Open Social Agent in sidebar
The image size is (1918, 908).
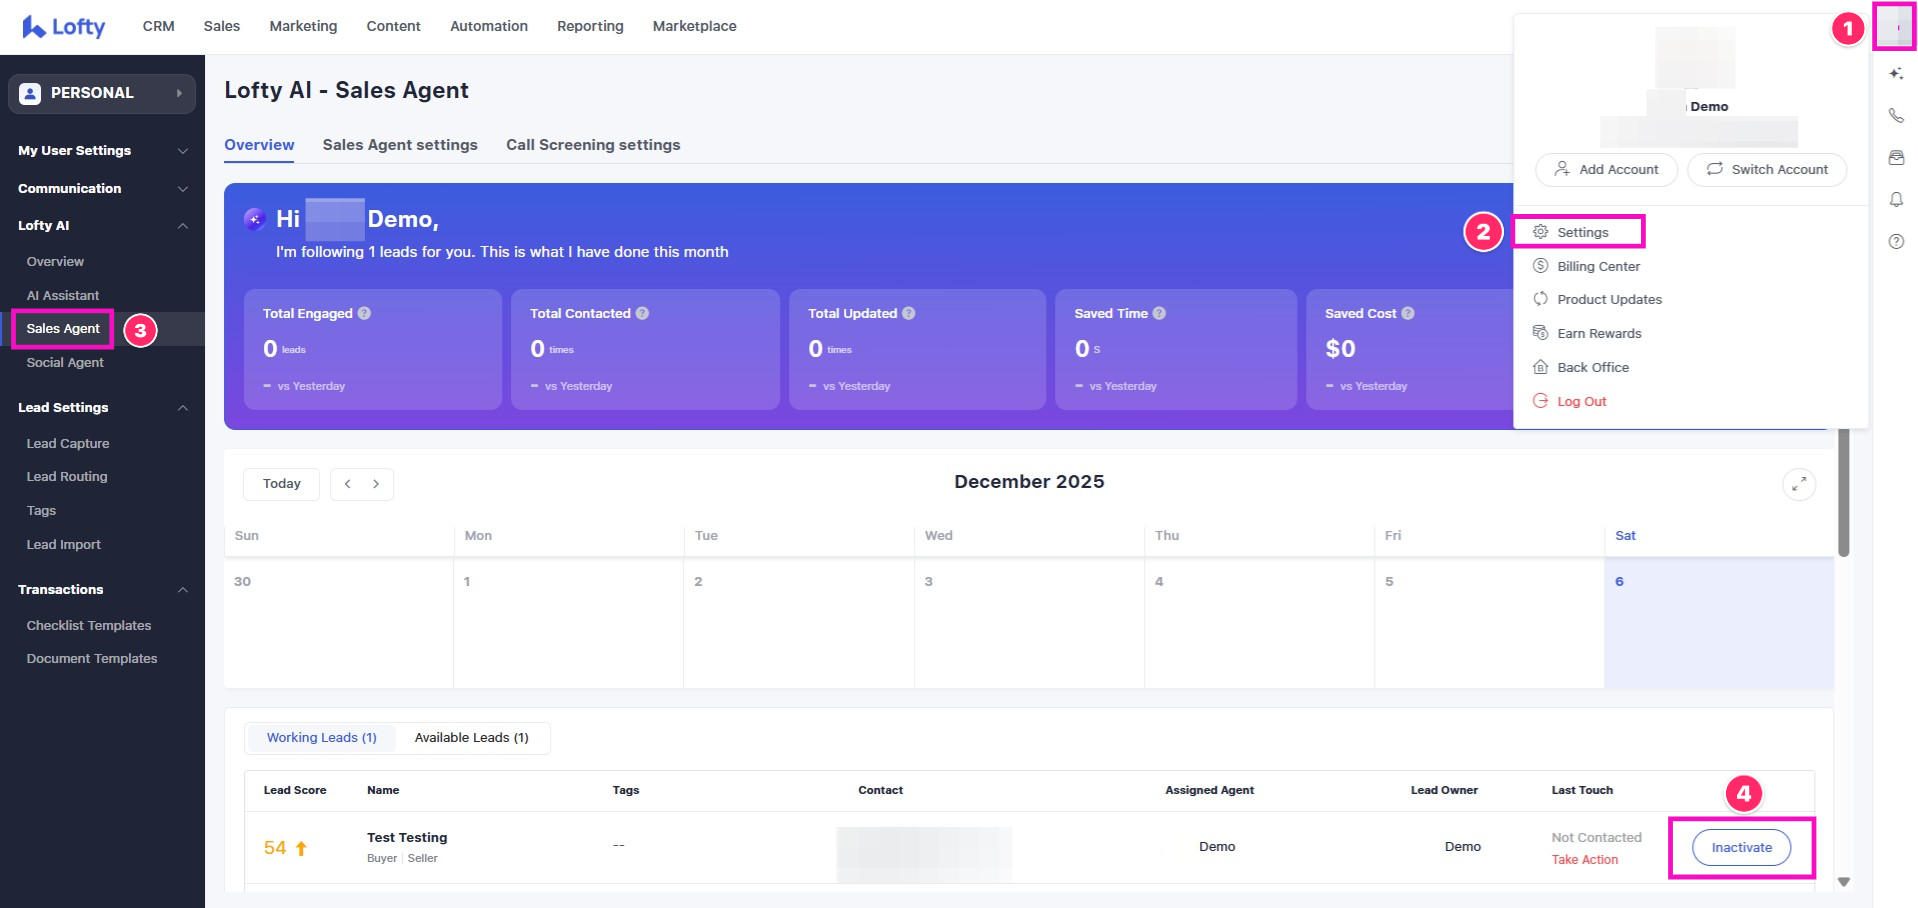point(65,363)
